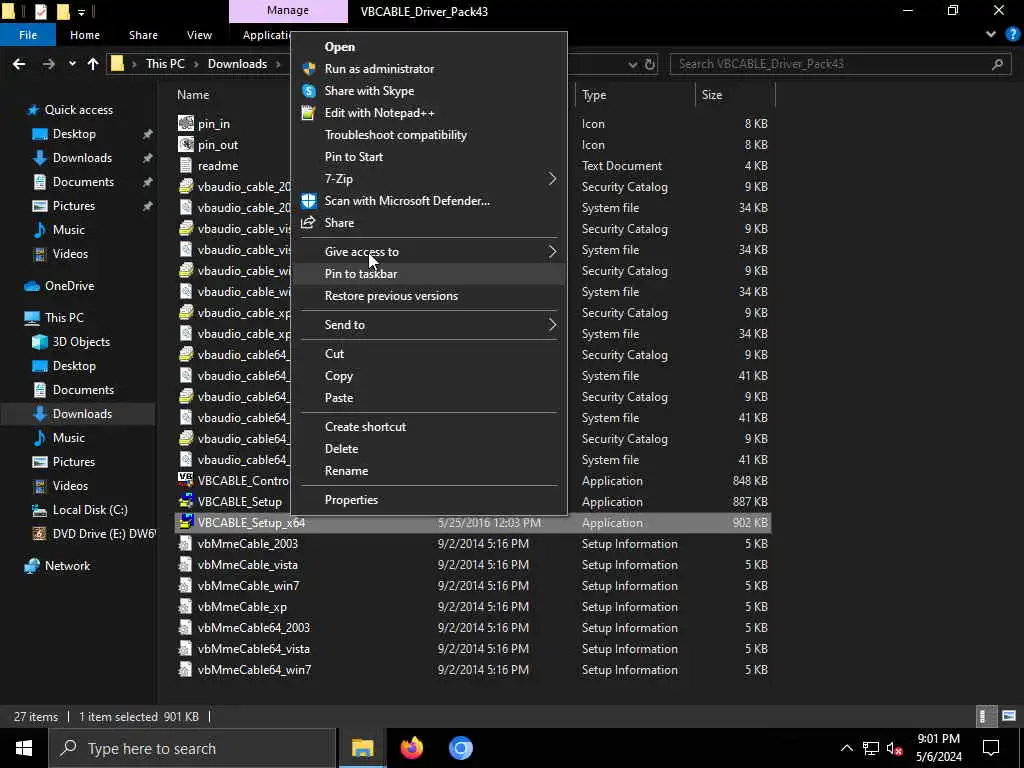Open File Explorer taskbar icon

click(x=362, y=748)
